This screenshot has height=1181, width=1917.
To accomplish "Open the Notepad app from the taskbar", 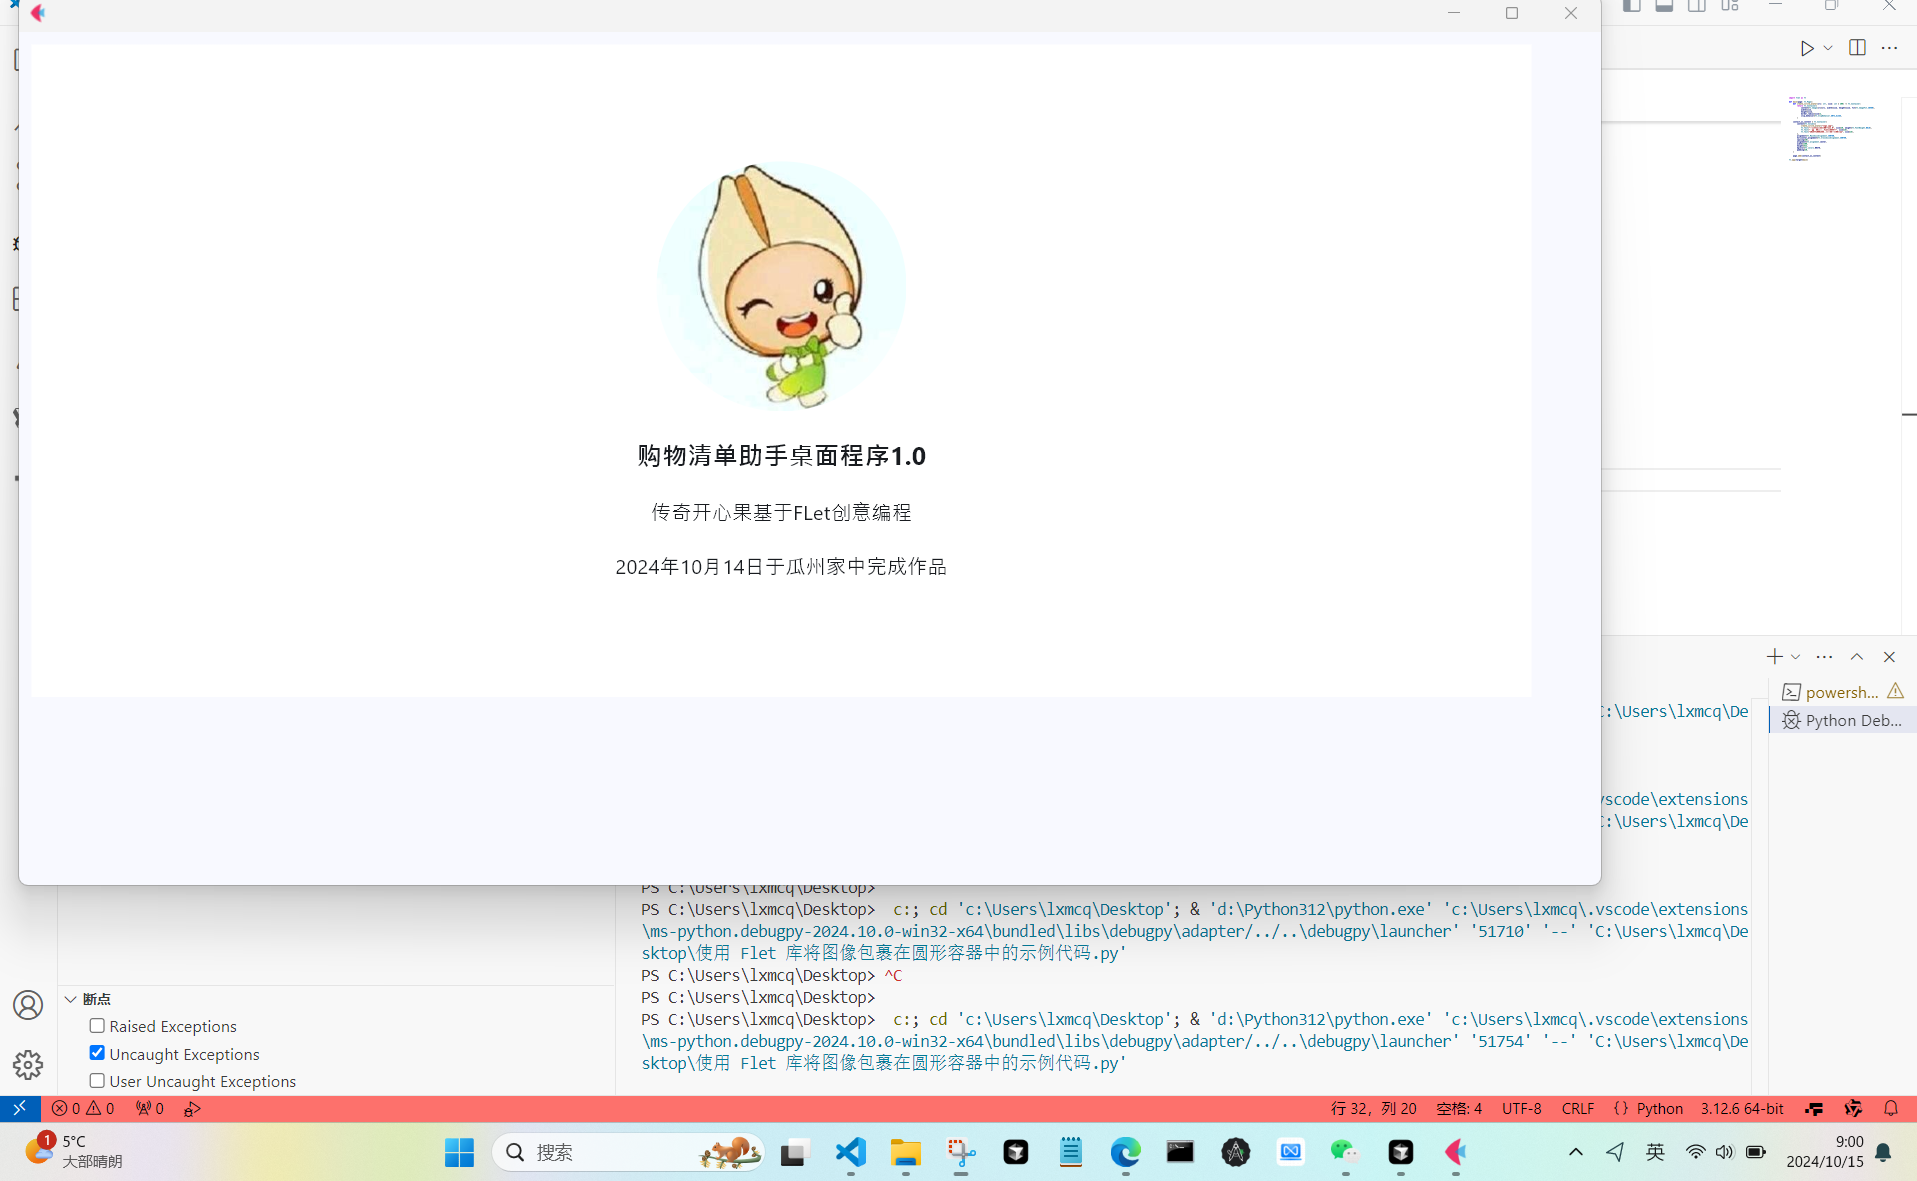I will point(1070,1152).
